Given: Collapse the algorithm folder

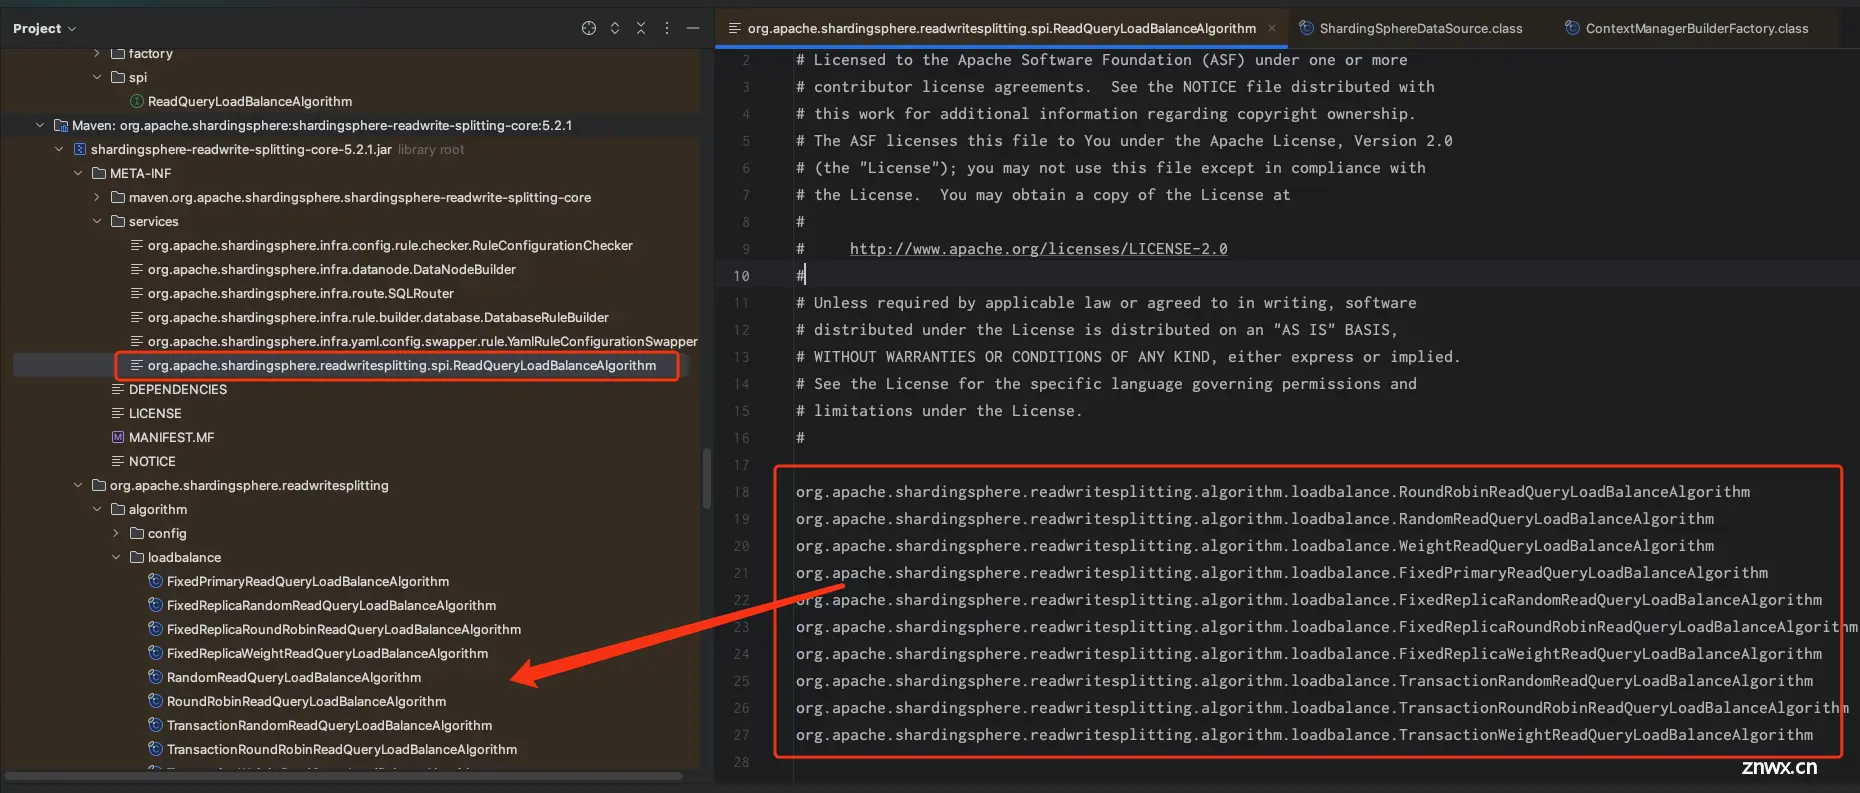Looking at the screenshot, I should coord(97,509).
